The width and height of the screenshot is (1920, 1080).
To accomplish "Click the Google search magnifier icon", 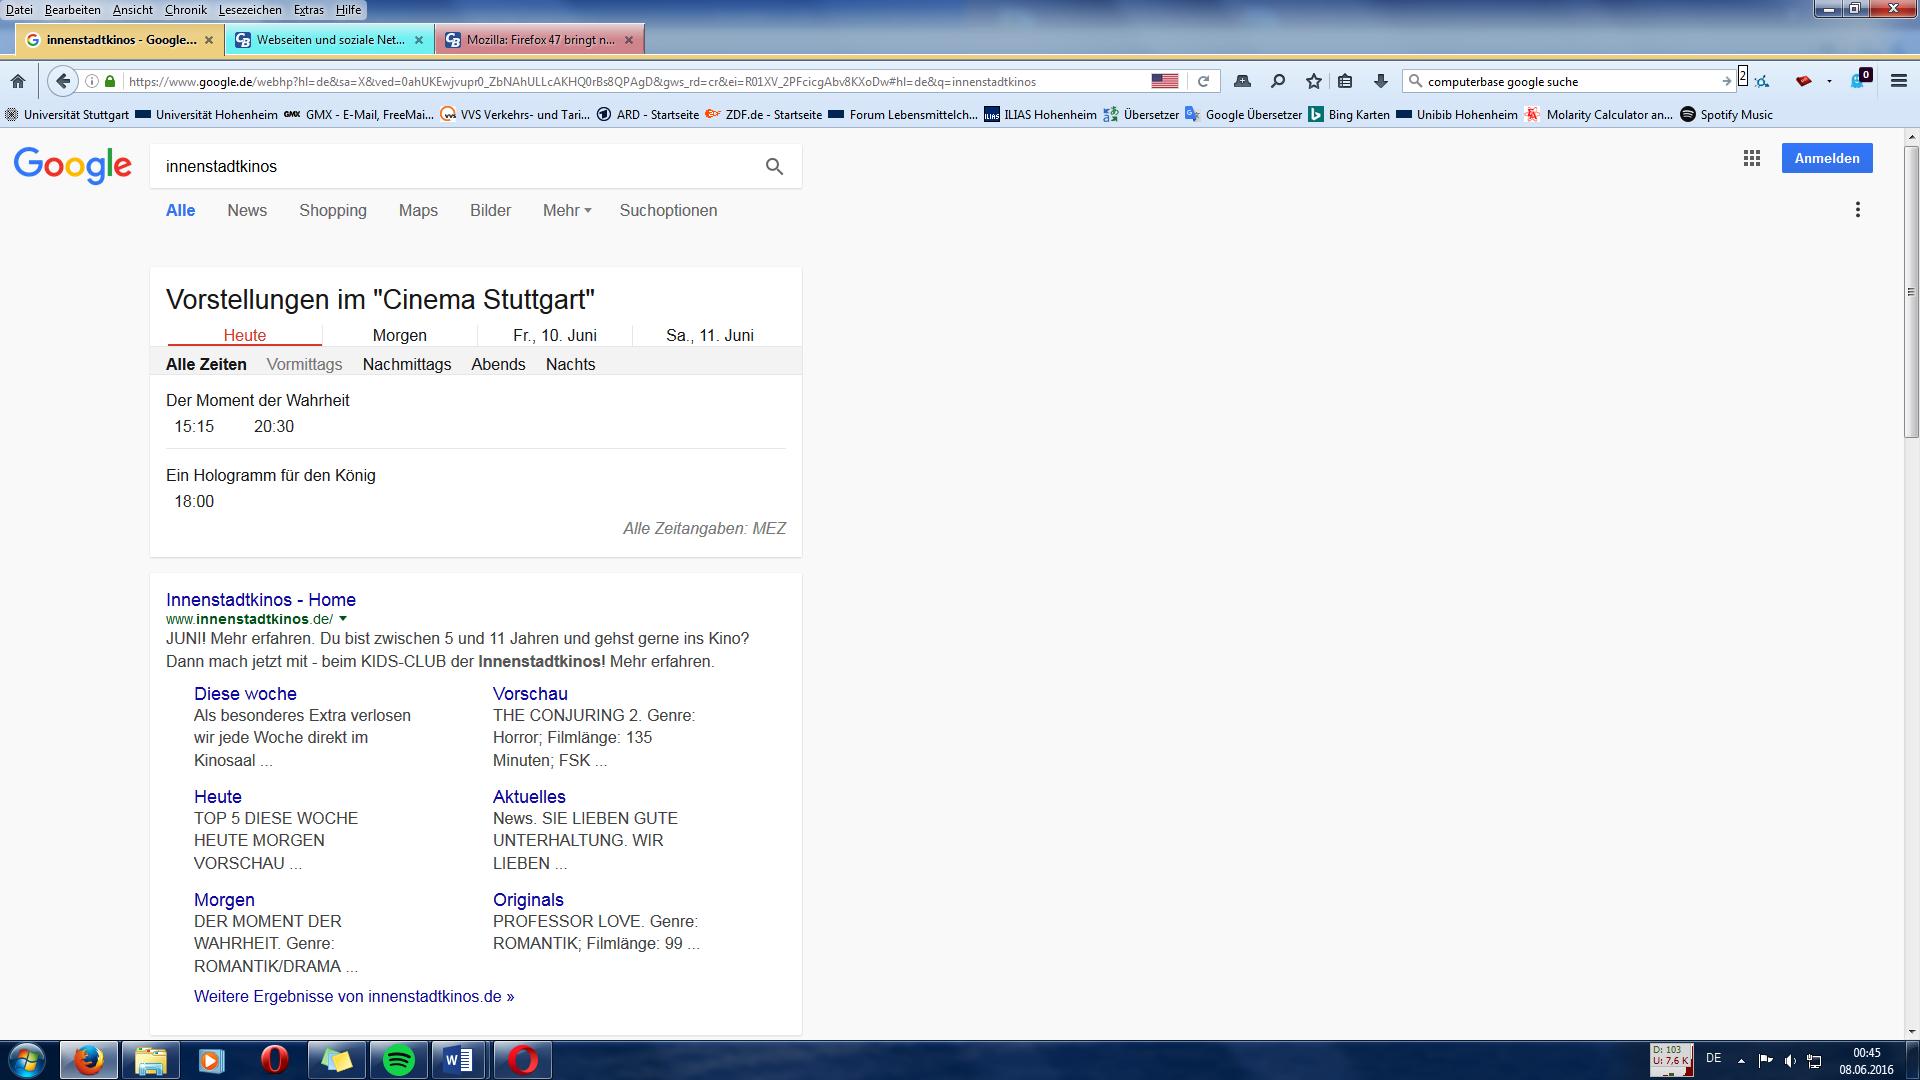I will pos(774,167).
